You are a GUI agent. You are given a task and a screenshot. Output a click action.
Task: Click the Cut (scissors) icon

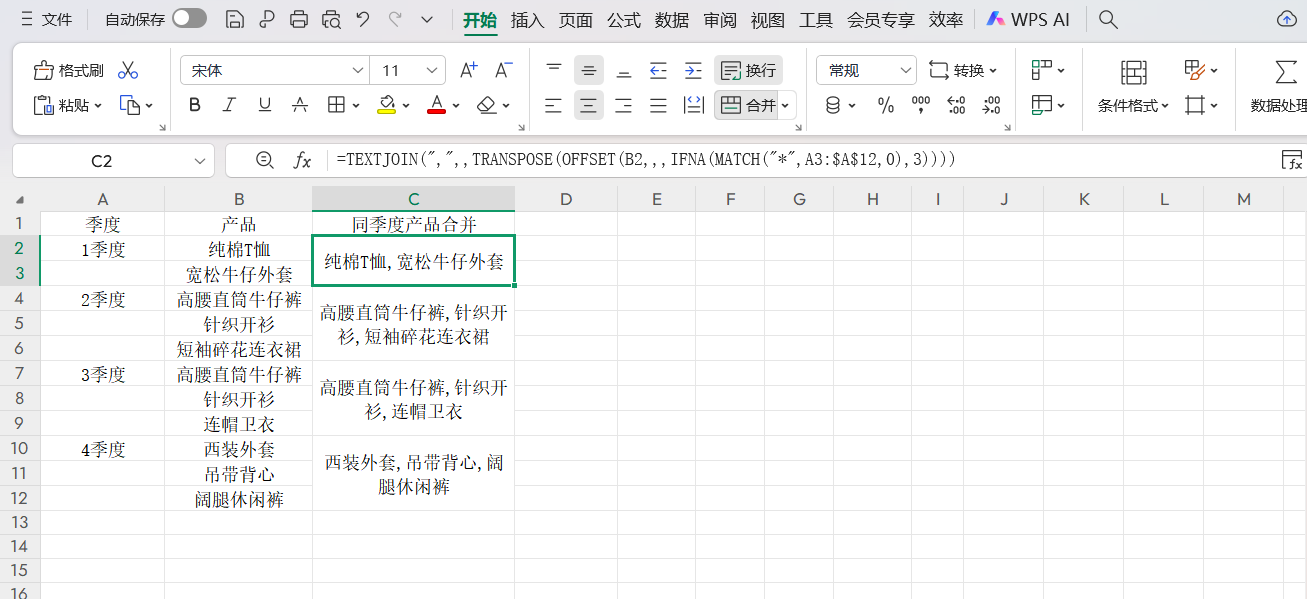coord(128,70)
